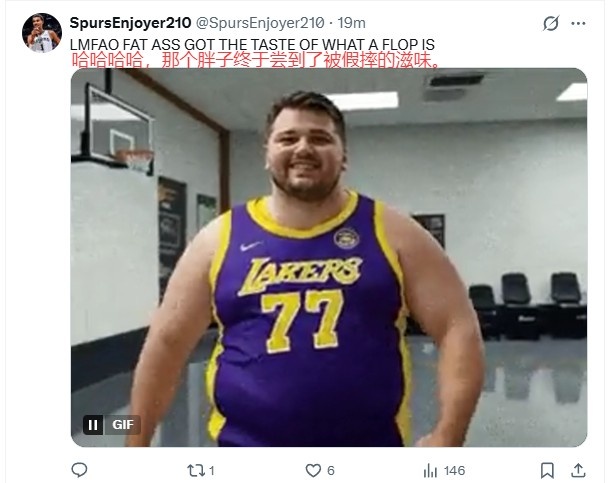Click the 146 views count
Screen dimensions: 613x483
click(x=455, y=470)
